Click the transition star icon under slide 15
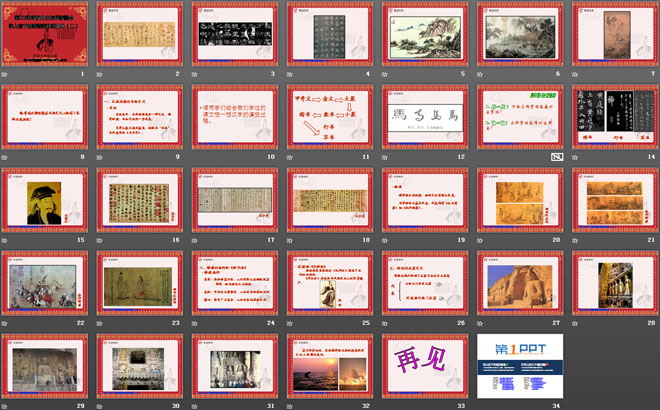660x410 pixels. [x=4, y=240]
